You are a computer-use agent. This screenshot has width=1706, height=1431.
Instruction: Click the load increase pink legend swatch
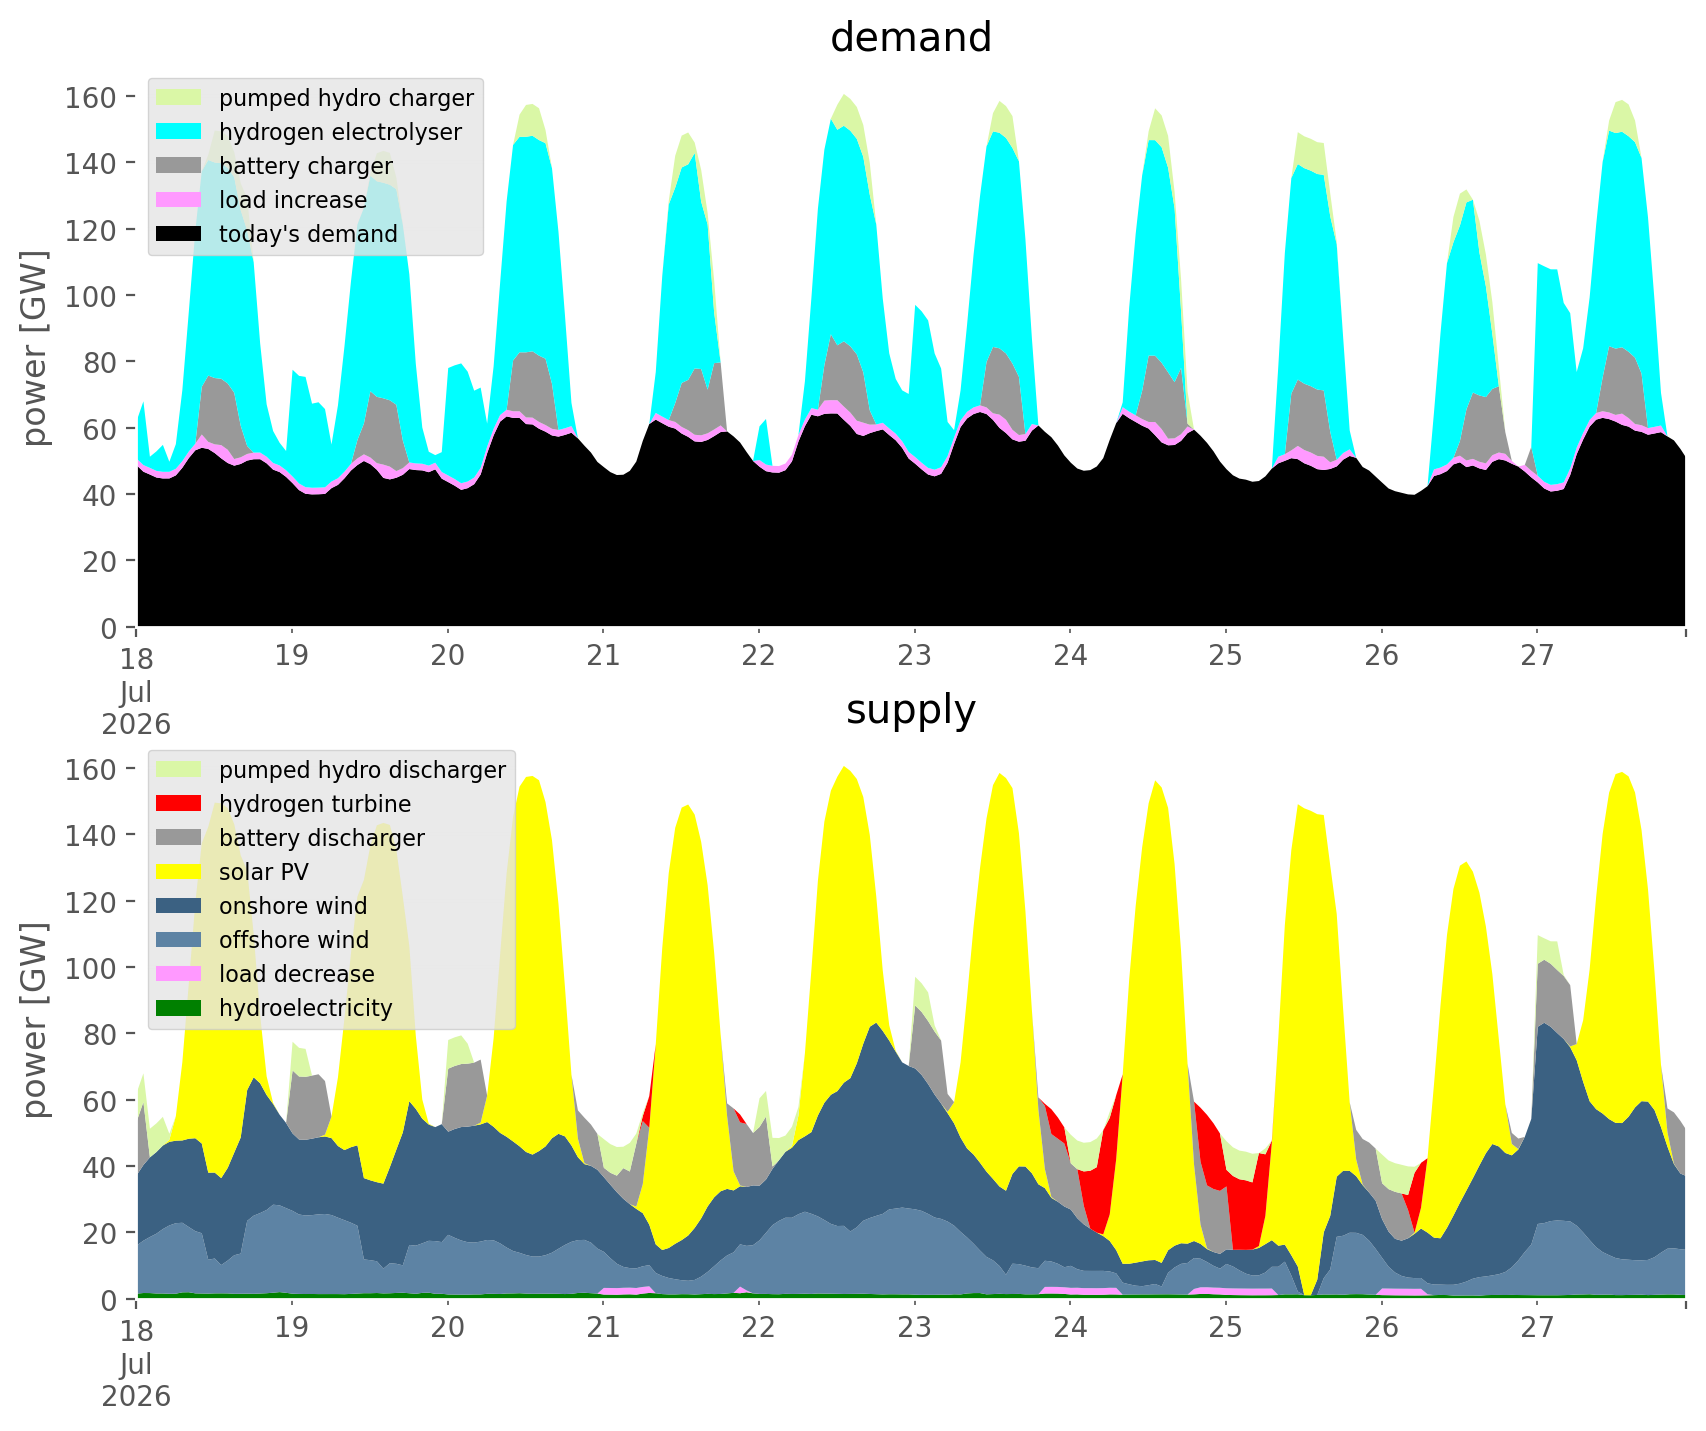click(180, 200)
